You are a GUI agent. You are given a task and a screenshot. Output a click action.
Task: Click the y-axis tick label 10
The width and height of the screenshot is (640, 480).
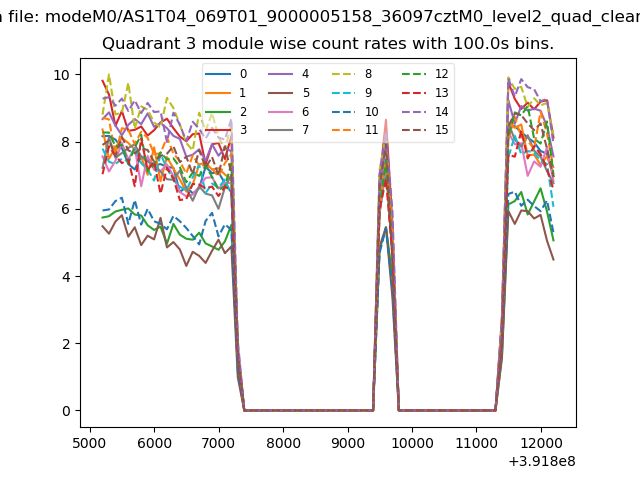pyautogui.click(x=61, y=75)
